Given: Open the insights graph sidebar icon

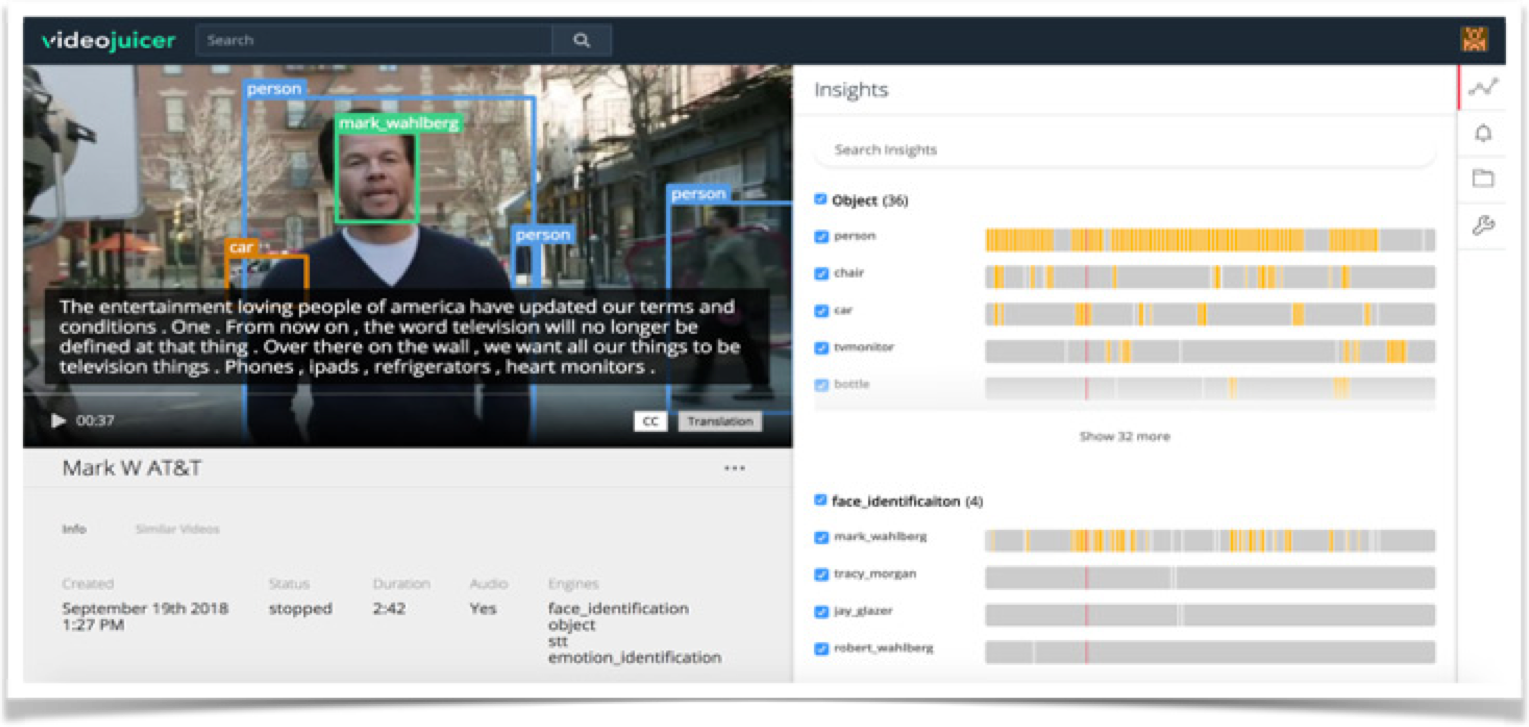Looking at the screenshot, I should pyautogui.click(x=1483, y=88).
